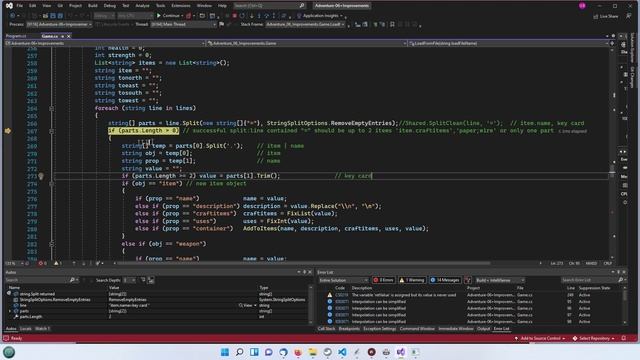Image resolution: width=640 pixels, height=360 pixels.
Task: Open the Debug menu
Action: click(x=109, y=6)
